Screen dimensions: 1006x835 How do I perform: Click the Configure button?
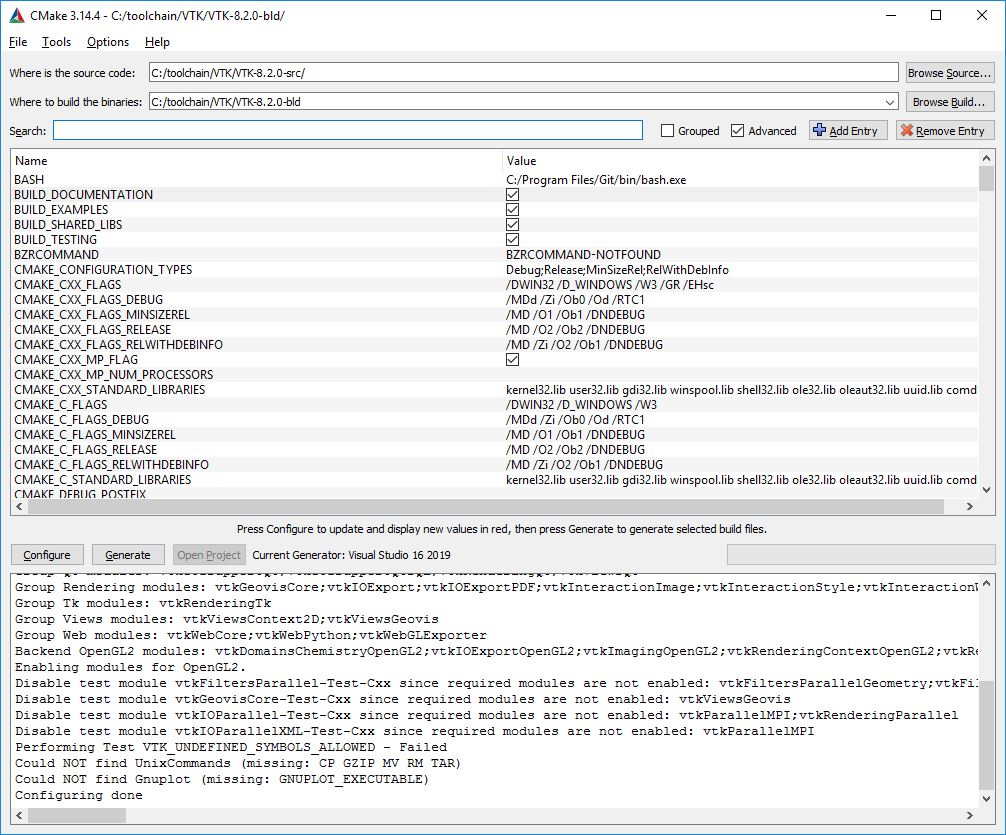[47, 555]
